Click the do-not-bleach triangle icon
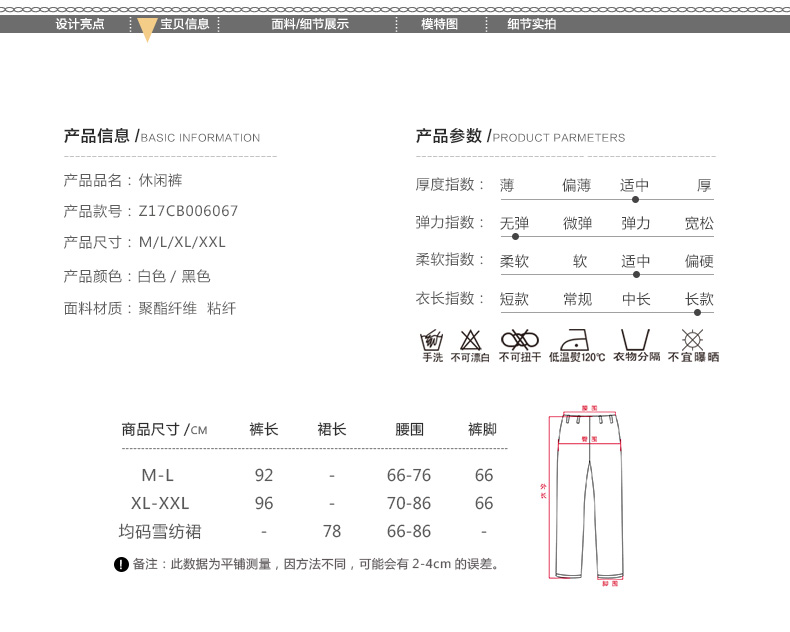 470,339
